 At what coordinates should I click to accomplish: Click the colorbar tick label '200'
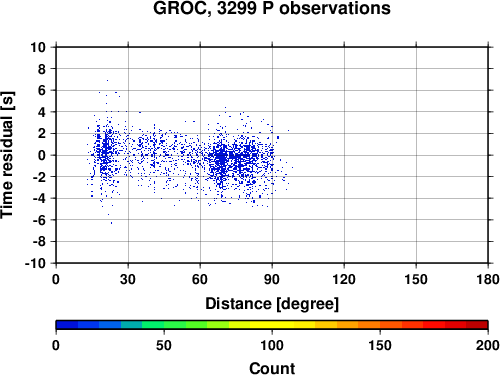pyautogui.click(x=488, y=346)
